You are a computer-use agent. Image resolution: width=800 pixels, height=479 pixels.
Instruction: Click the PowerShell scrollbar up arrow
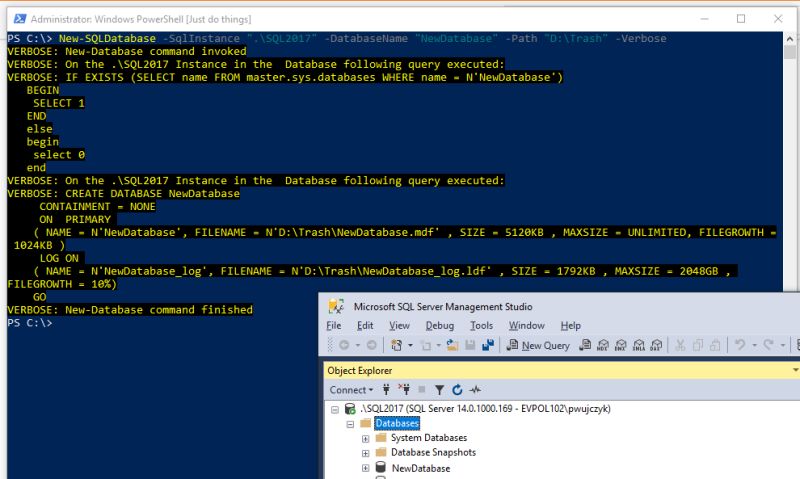point(790,39)
